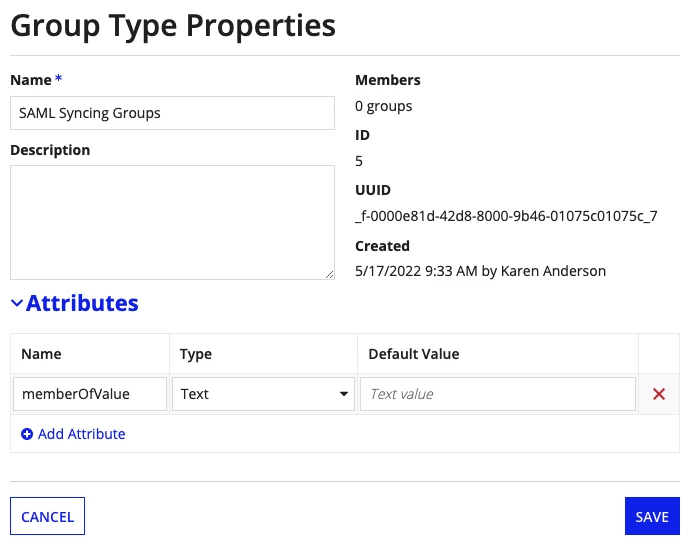Image resolution: width=693 pixels, height=548 pixels.
Task: Click the Default Value text input
Action: point(498,394)
